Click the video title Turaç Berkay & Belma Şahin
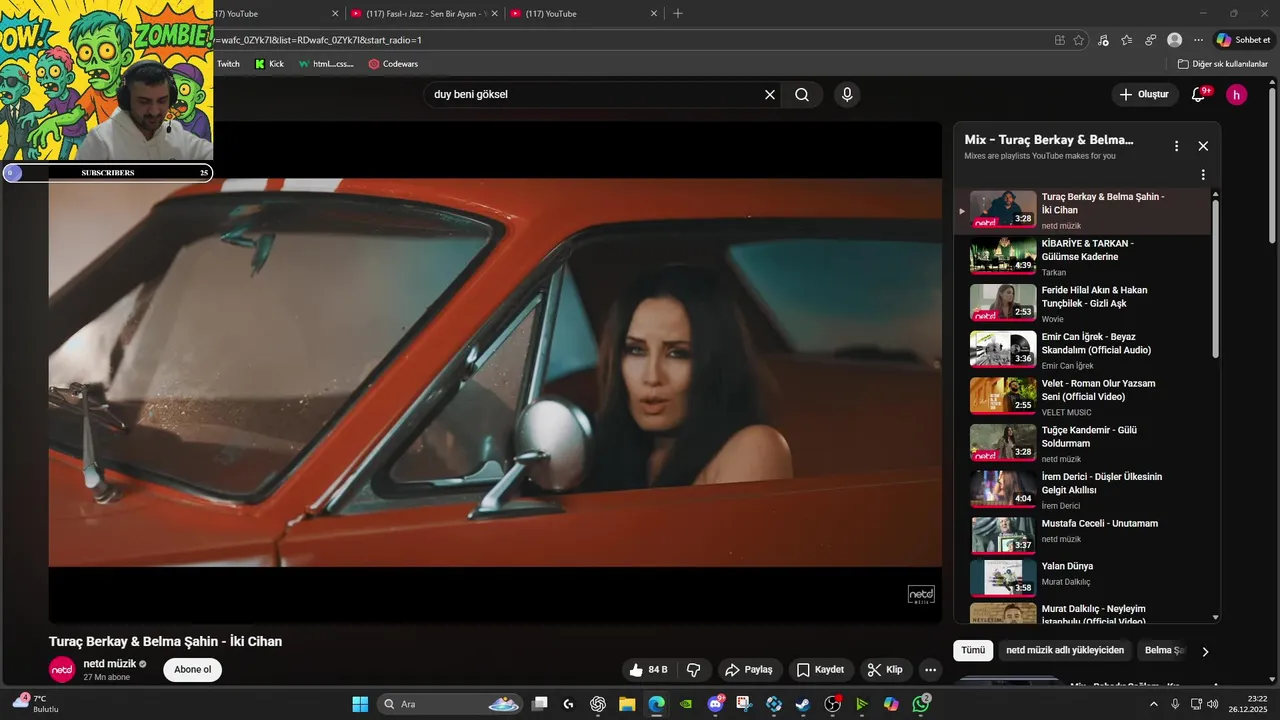Screen dimensions: 1280x720 tap(165, 641)
